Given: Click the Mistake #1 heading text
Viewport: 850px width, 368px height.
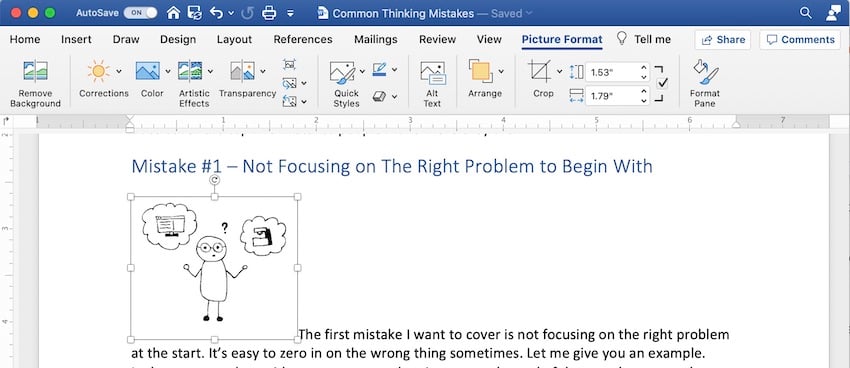Looking at the screenshot, I should click(x=392, y=166).
